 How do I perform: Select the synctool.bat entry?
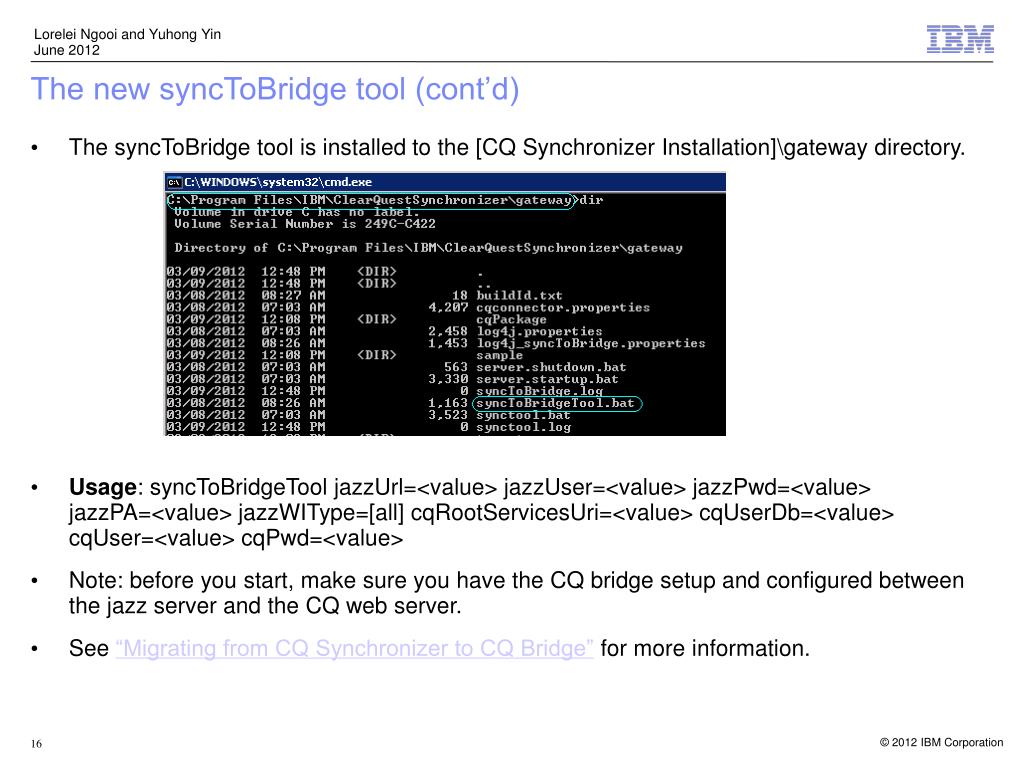pos(523,415)
